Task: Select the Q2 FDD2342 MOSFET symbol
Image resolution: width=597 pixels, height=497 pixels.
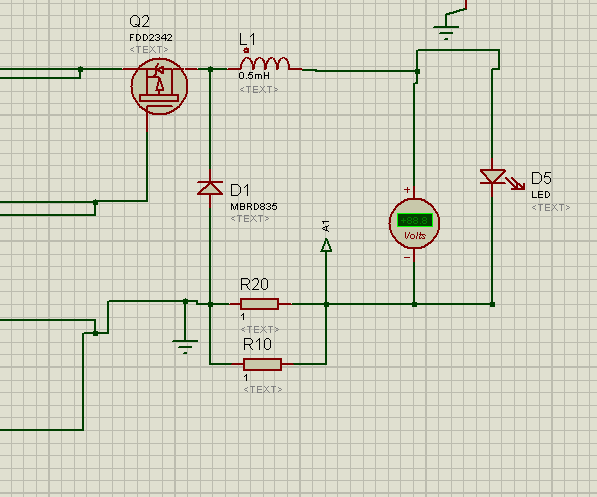Action: click(x=159, y=86)
